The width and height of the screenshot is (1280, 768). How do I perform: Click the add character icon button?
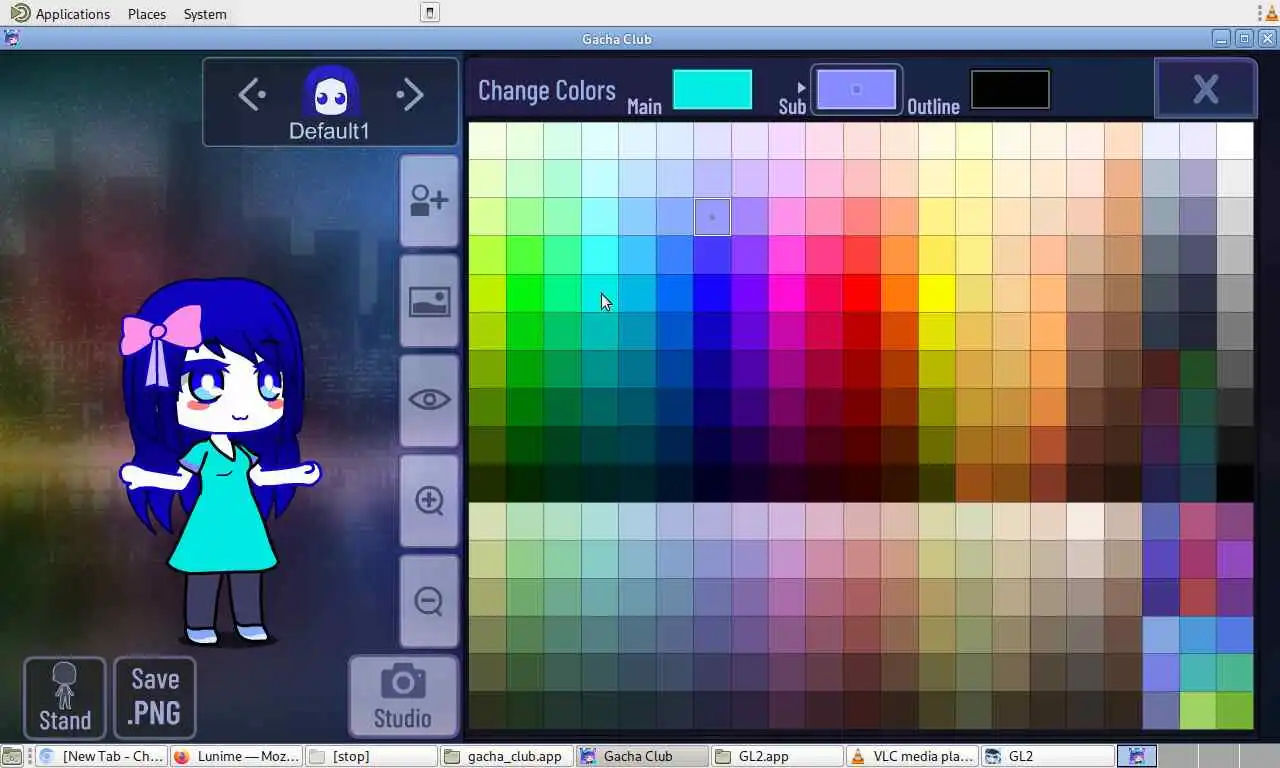[429, 200]
